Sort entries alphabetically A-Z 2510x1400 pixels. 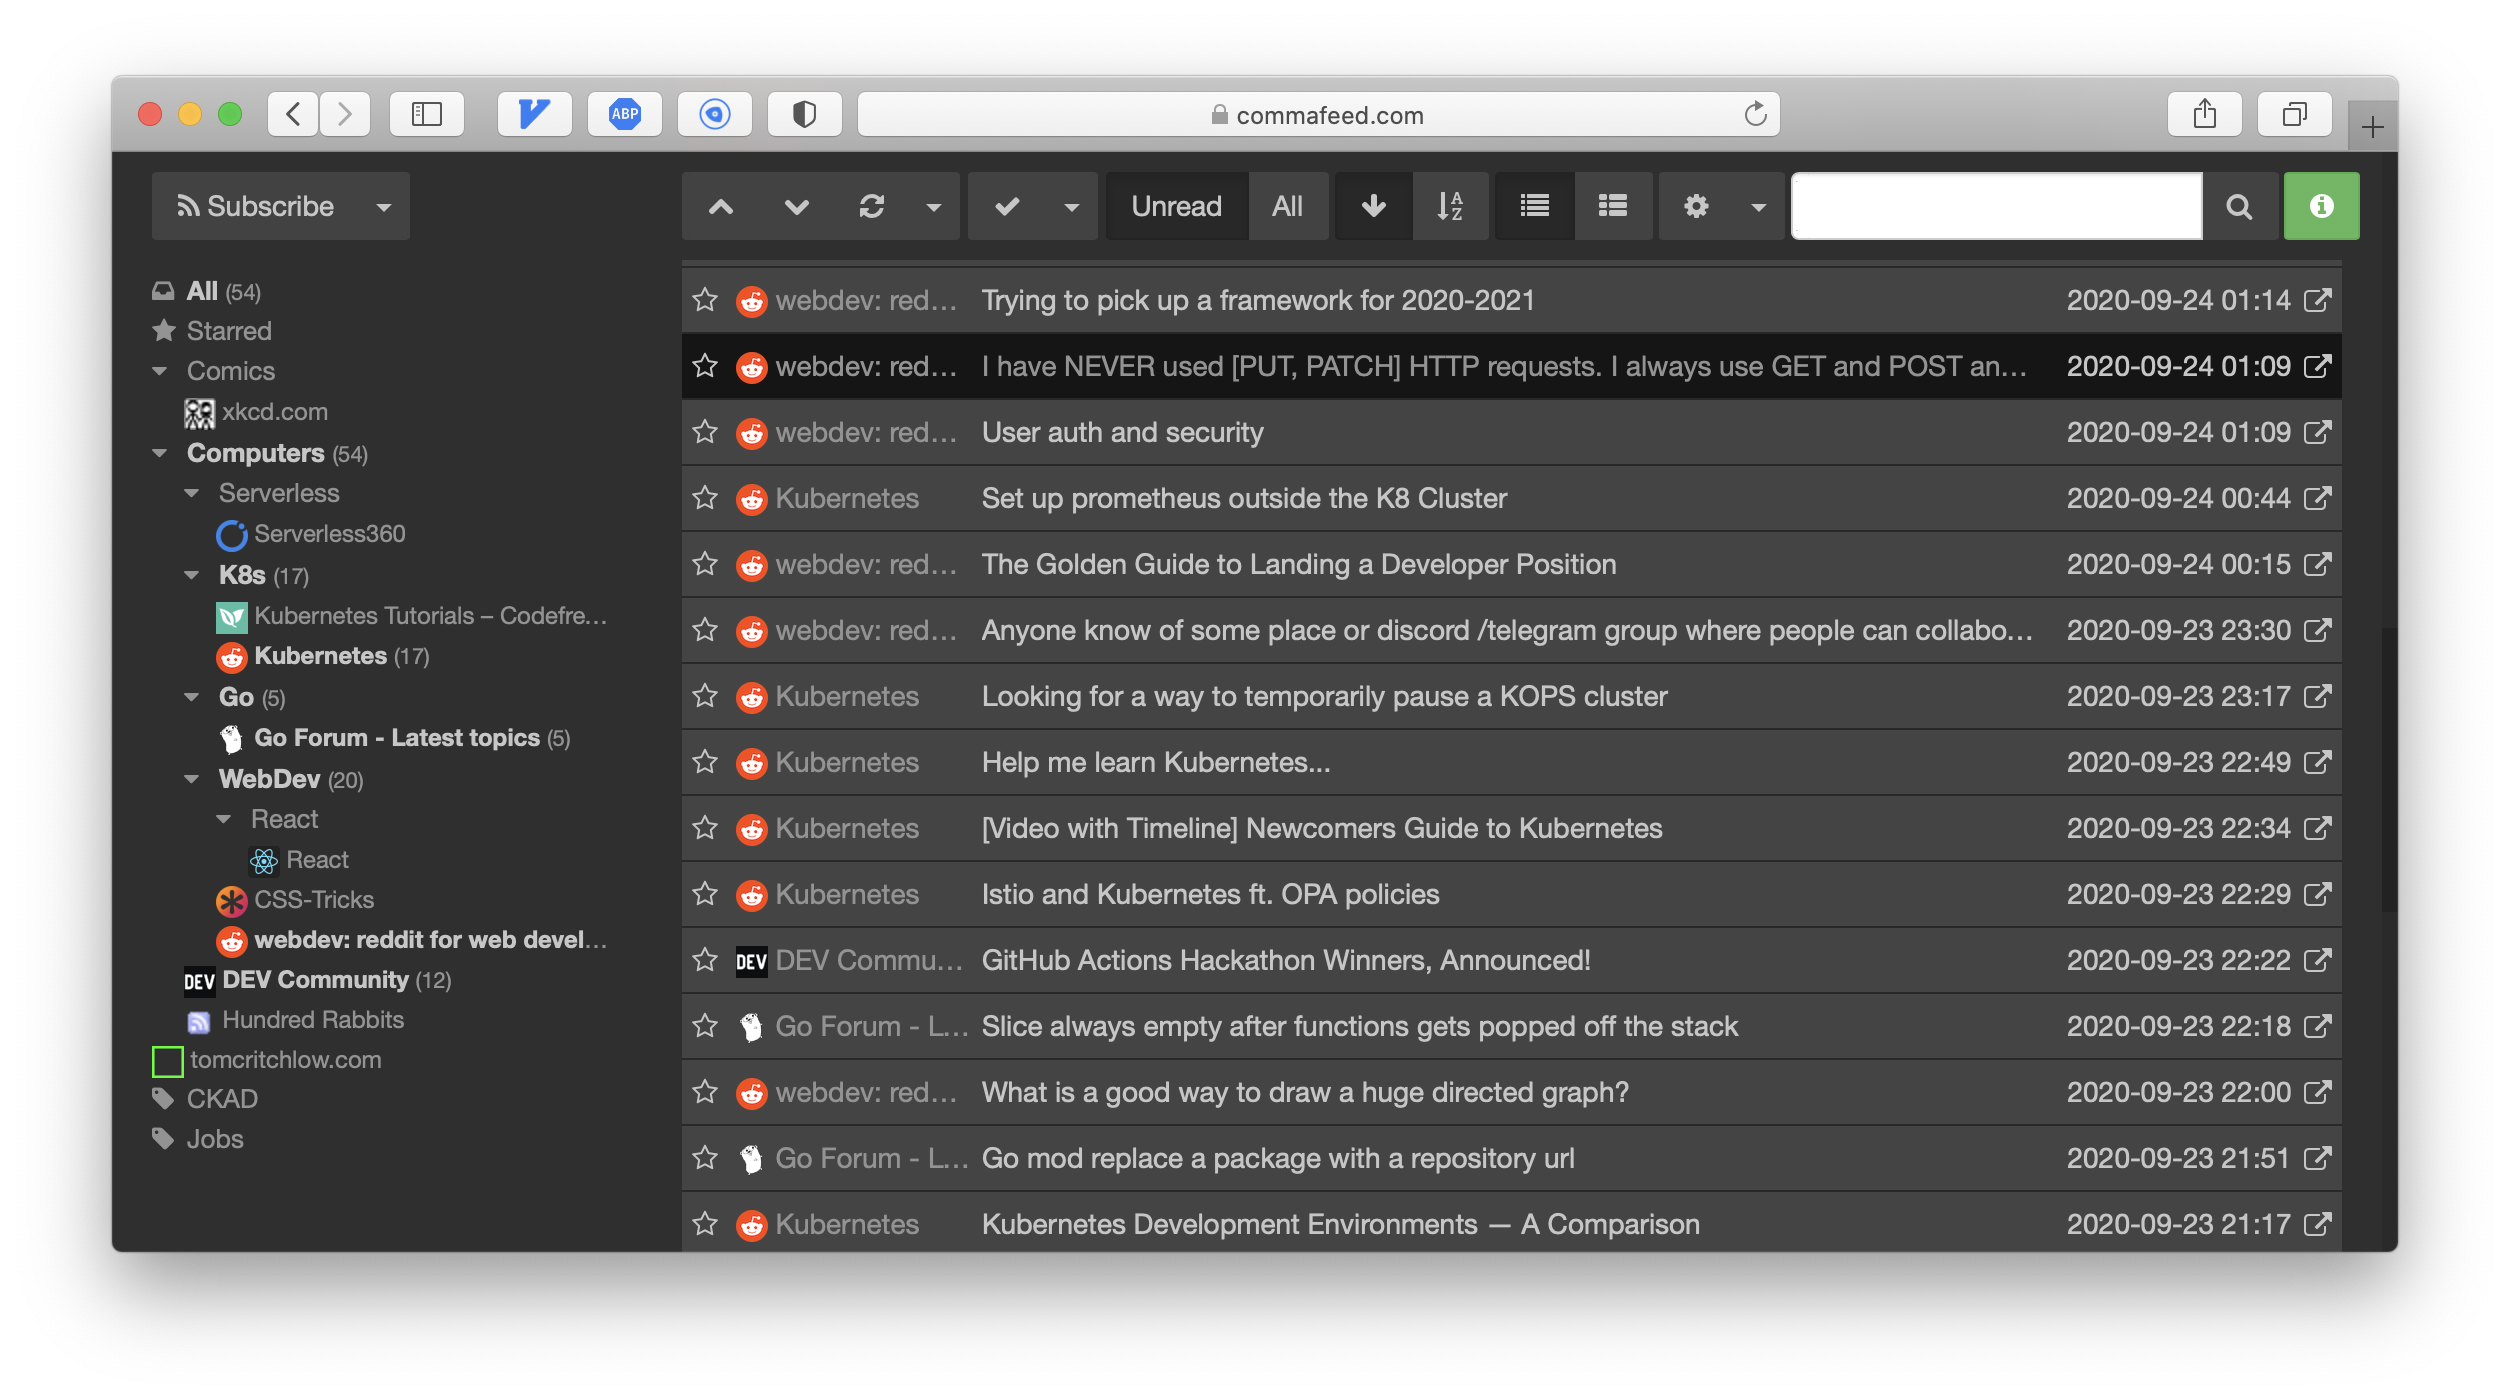[x=1451, y=206]
